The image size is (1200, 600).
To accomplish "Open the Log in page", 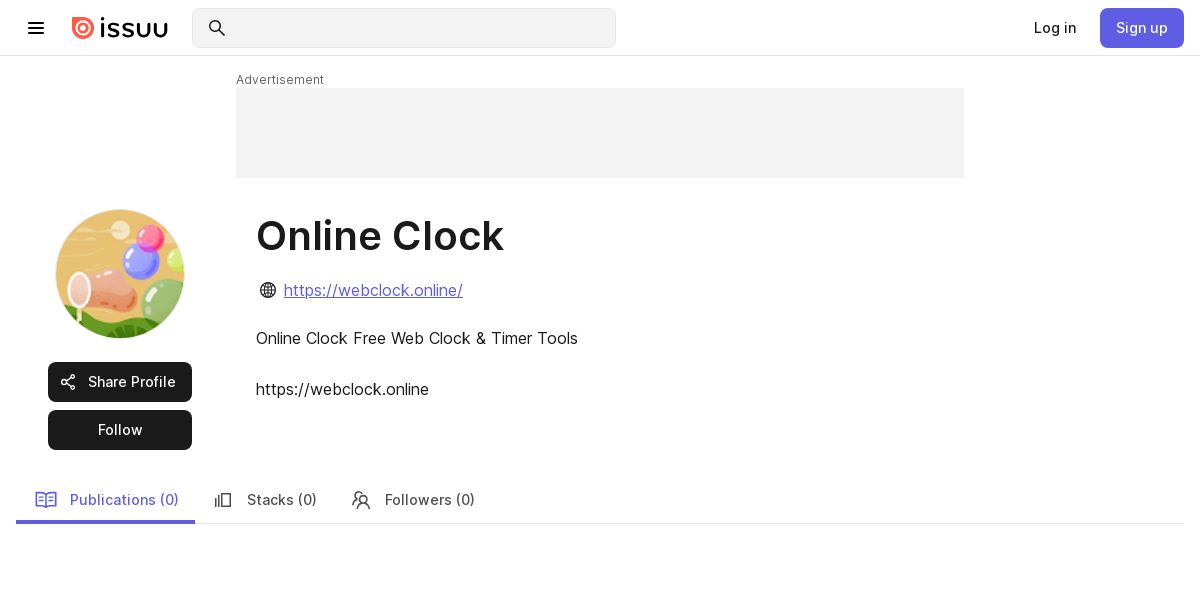I will pos(1055,28).
